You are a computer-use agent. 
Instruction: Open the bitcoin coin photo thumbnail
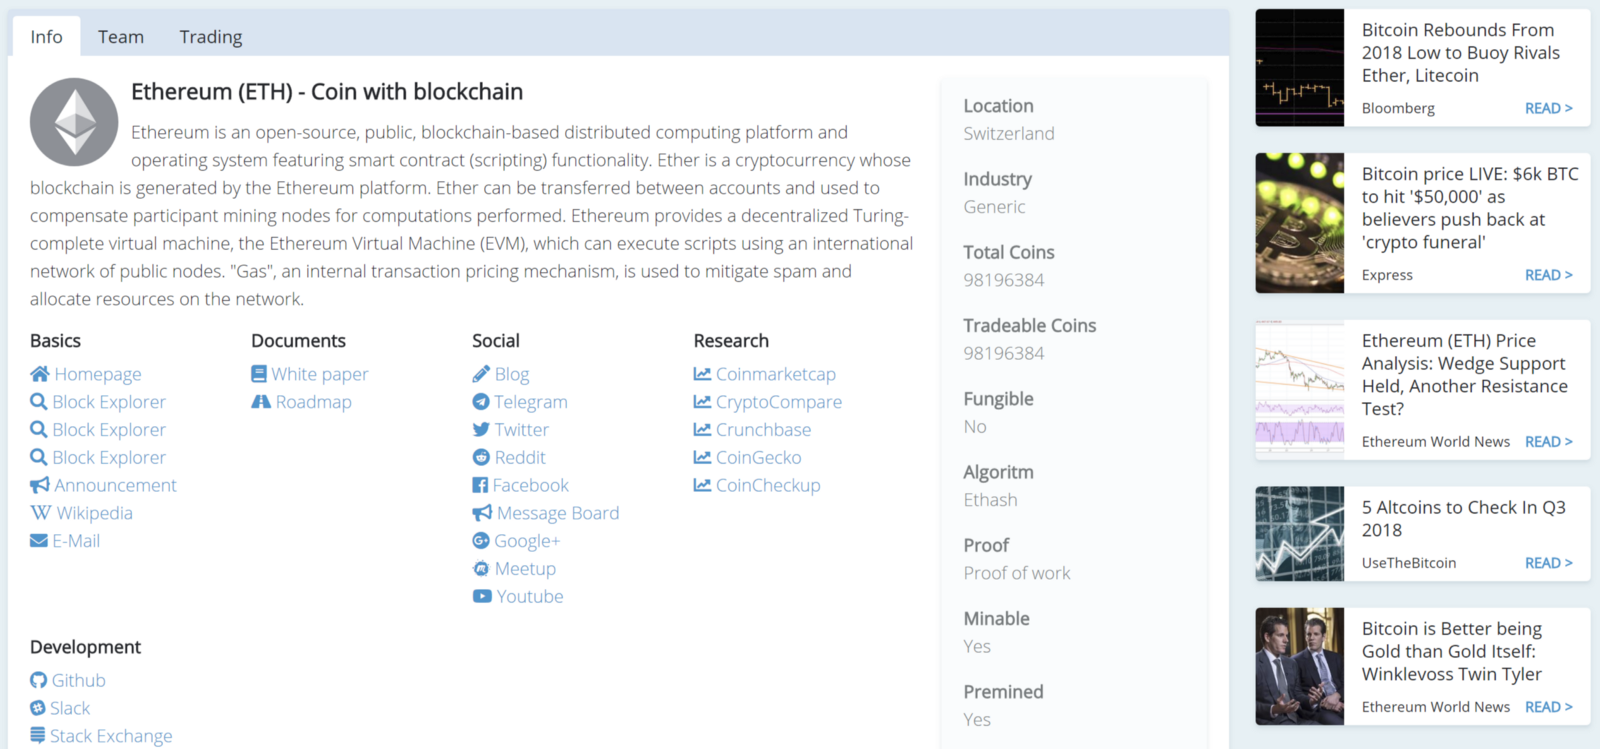1299,223
